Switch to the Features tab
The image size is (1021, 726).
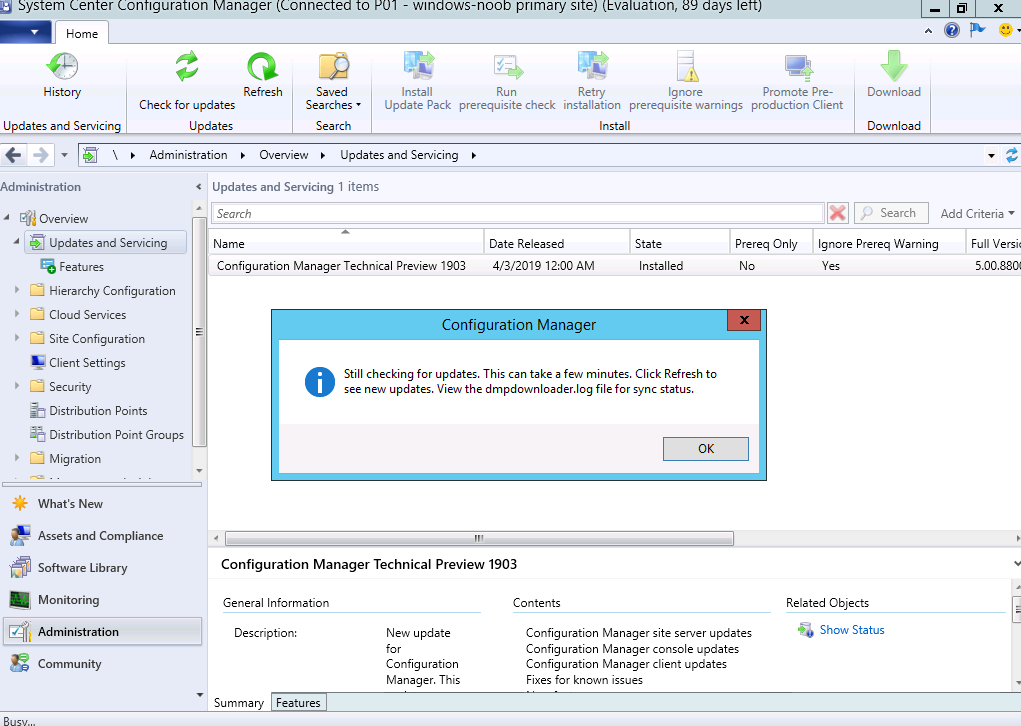point(298,703)
